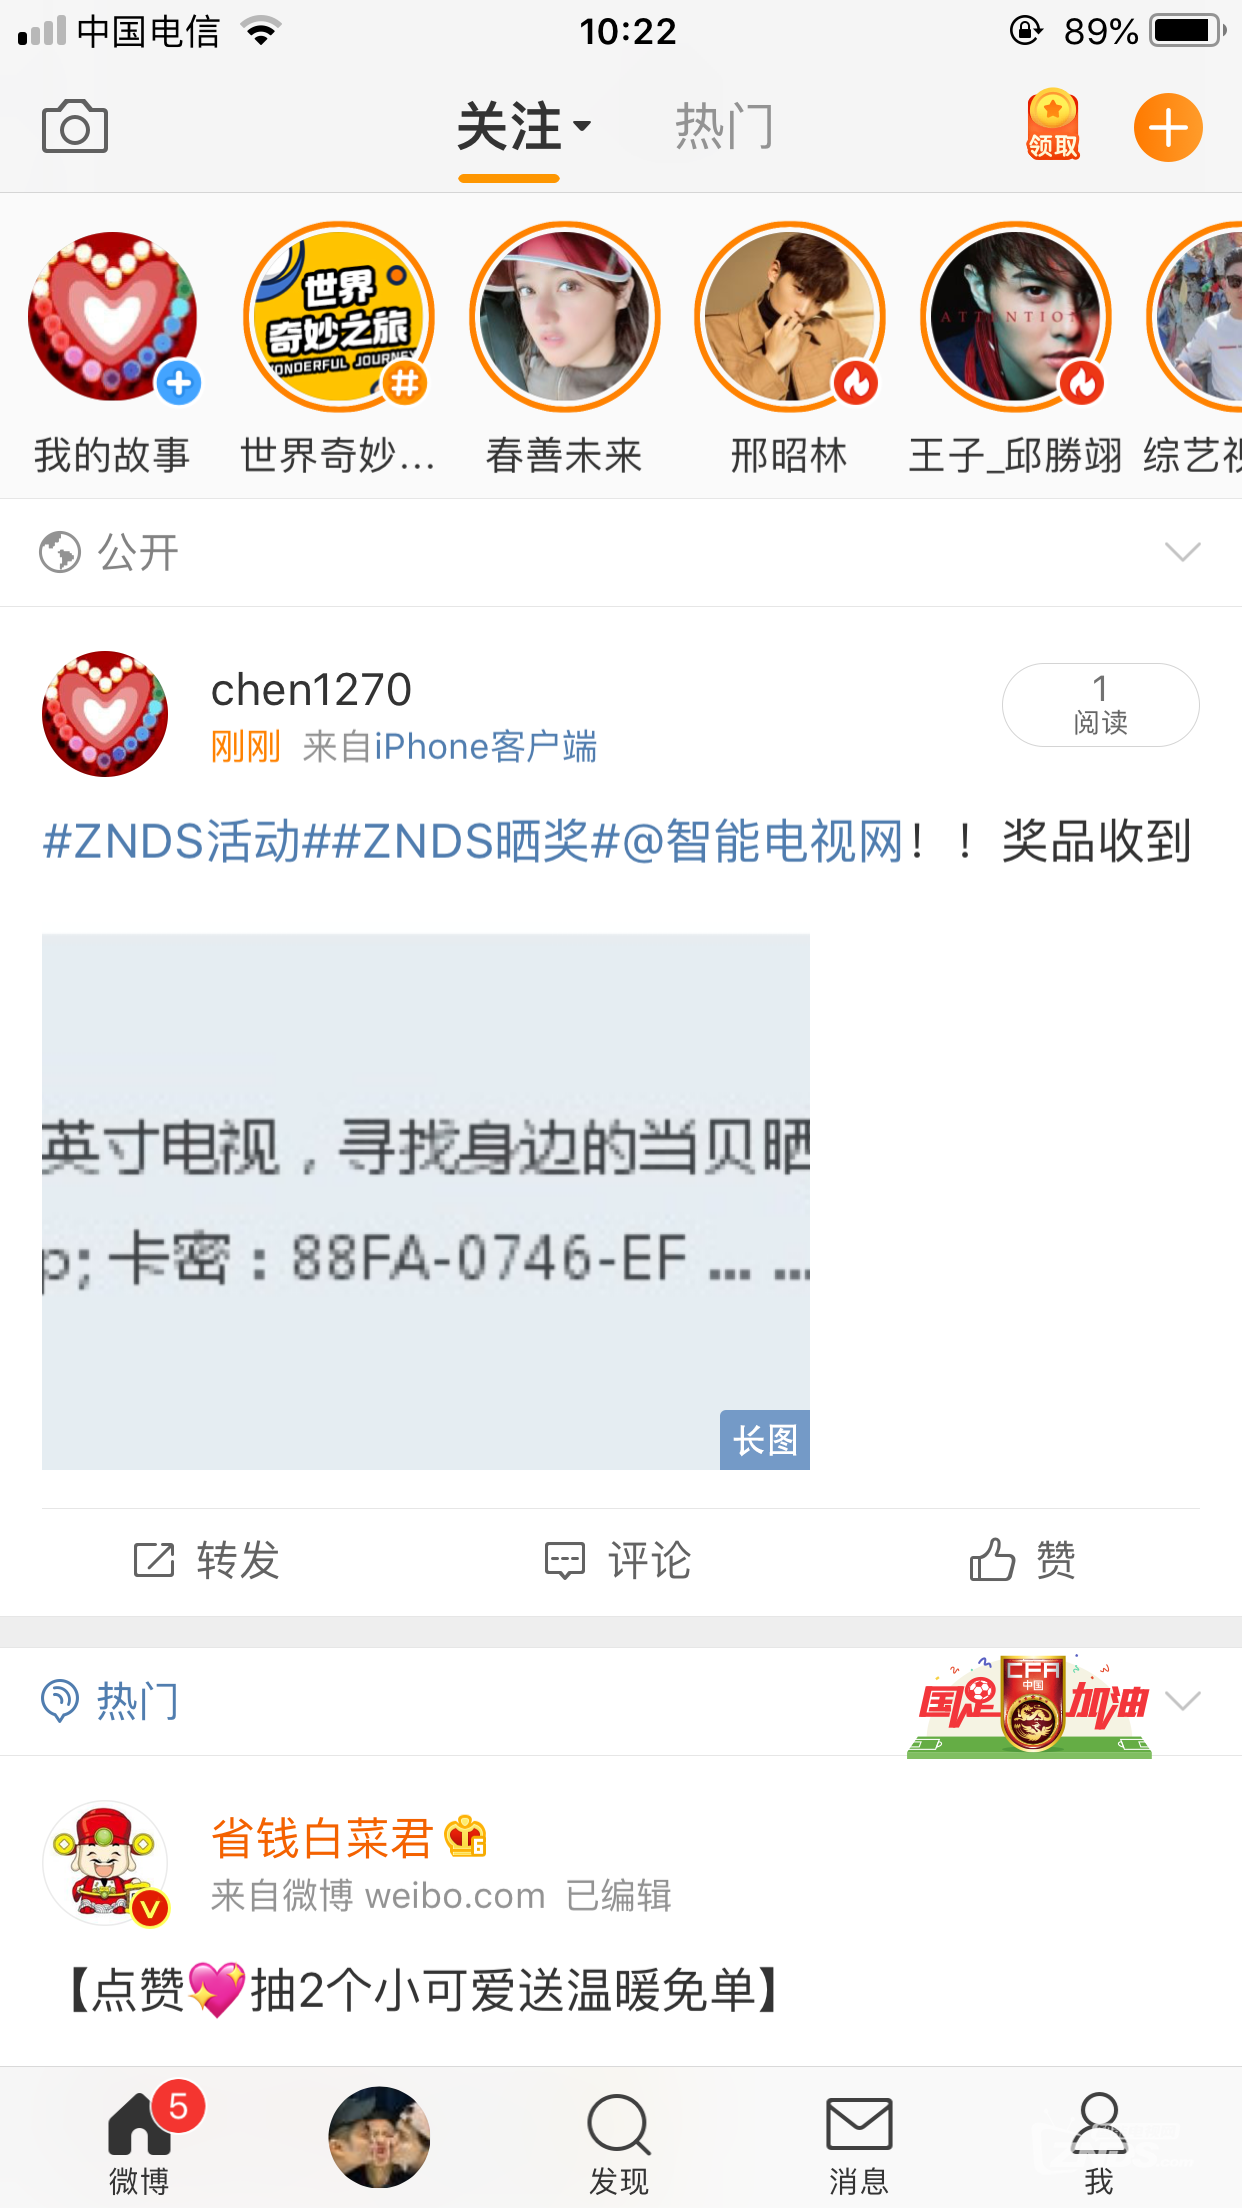Viewport: 1242px width, 2208px height.
Task: Open @智能电视网 mention link
Action: click(763, 841)
